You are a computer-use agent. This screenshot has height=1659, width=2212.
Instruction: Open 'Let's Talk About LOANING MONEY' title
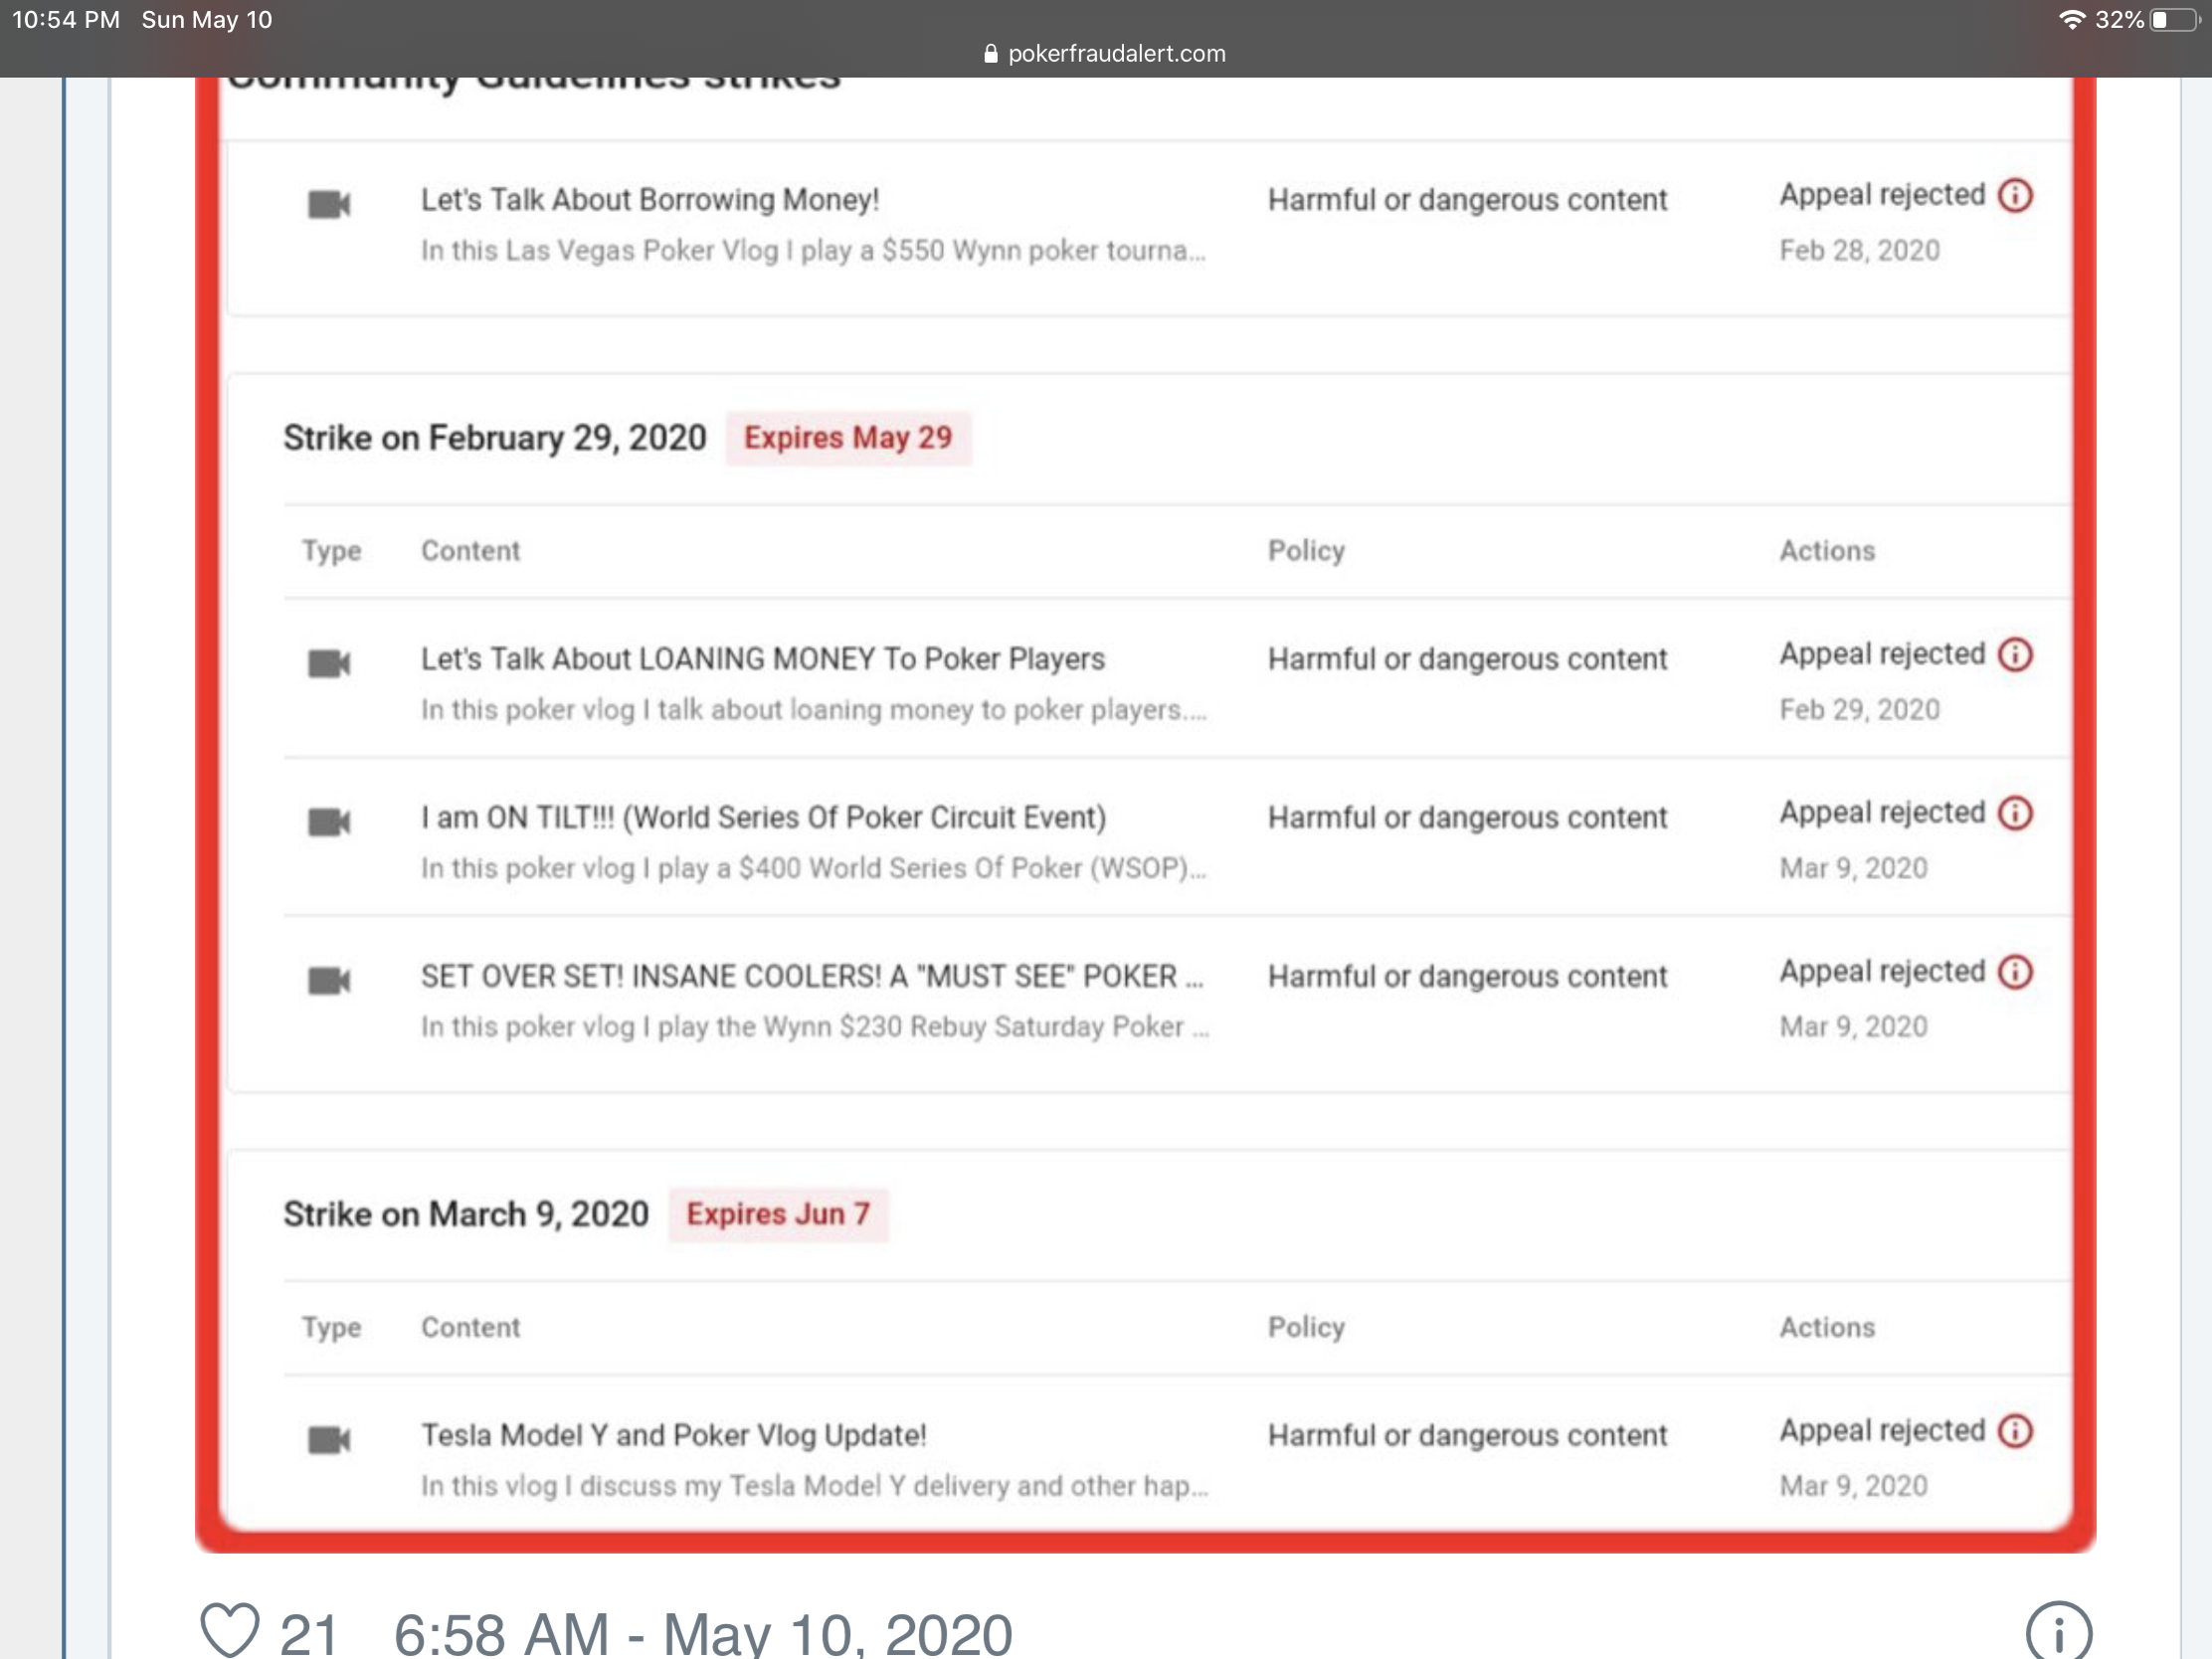[x=763, y=659]
